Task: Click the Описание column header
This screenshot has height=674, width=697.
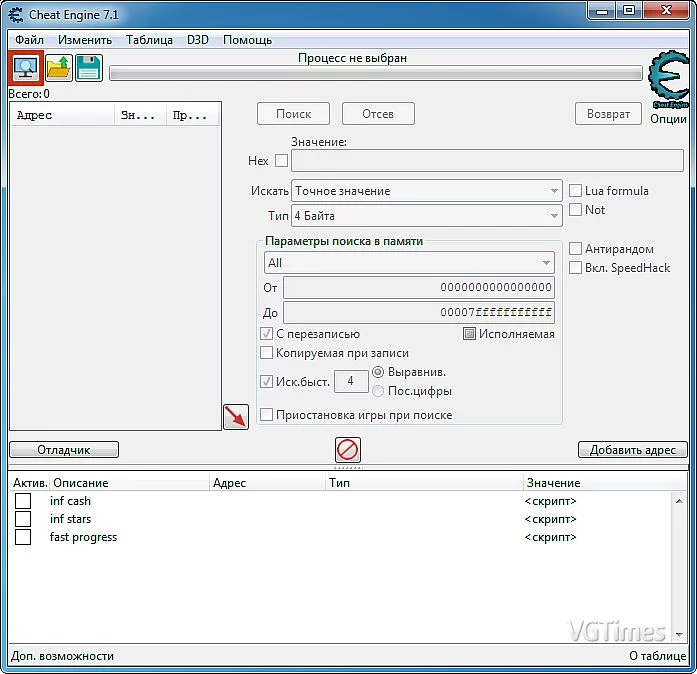Action: [129, 483]
